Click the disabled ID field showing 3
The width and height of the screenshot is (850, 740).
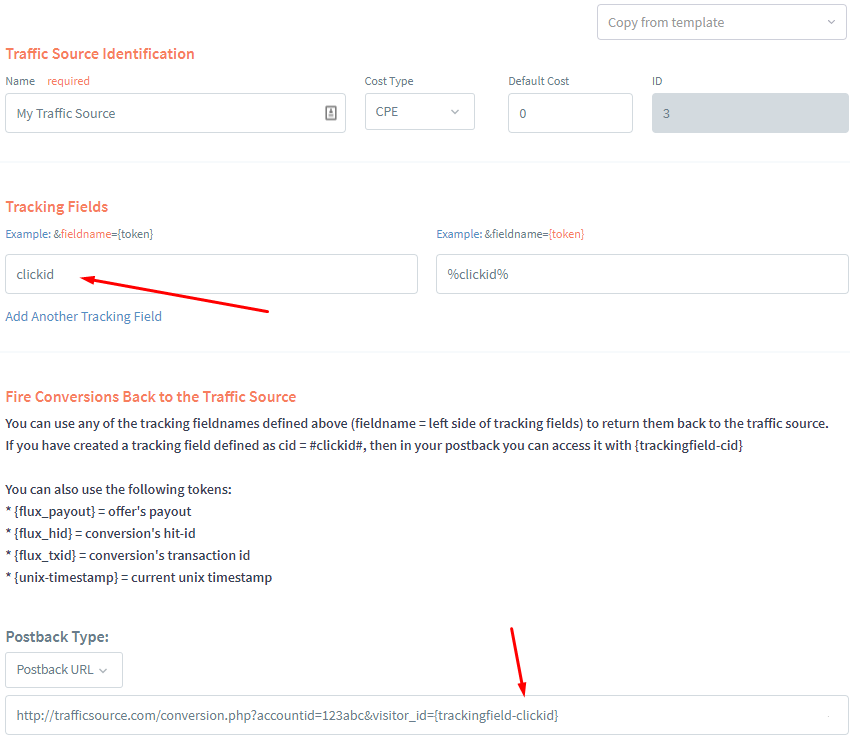pos(750,113)
